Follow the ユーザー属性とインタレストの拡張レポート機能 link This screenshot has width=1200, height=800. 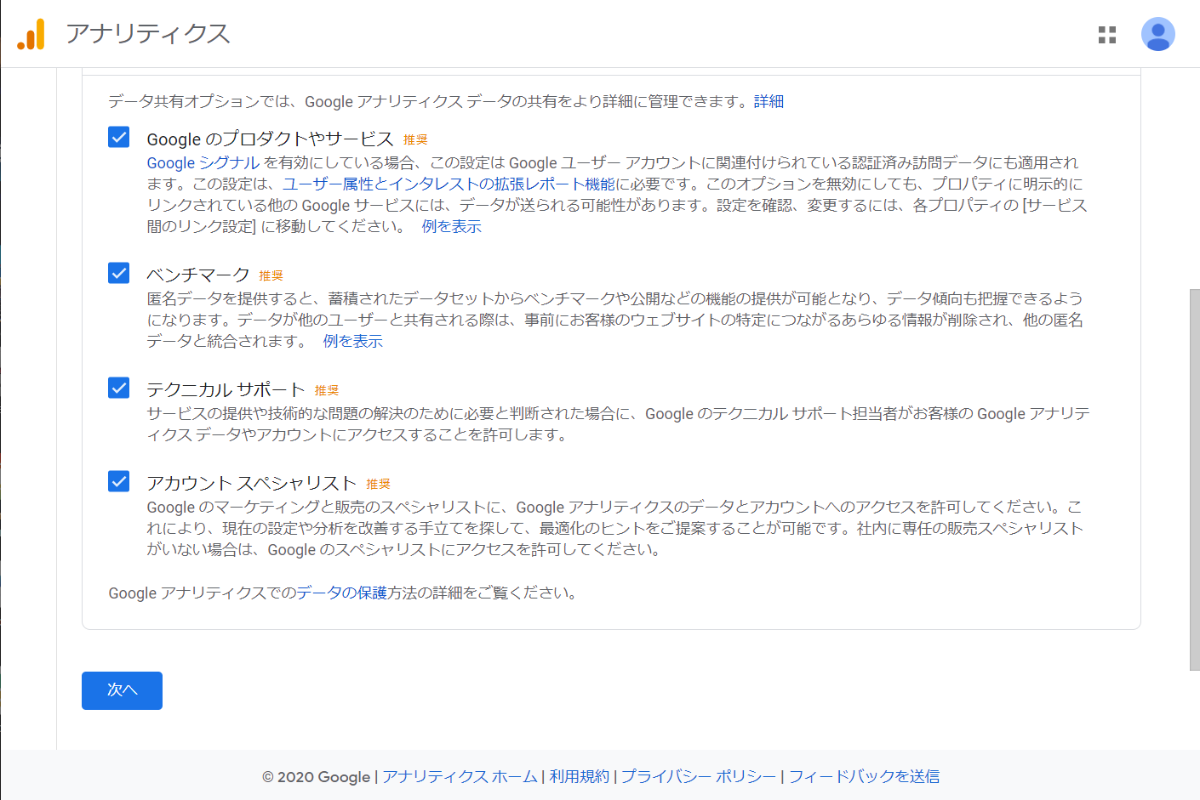point(448,184)
